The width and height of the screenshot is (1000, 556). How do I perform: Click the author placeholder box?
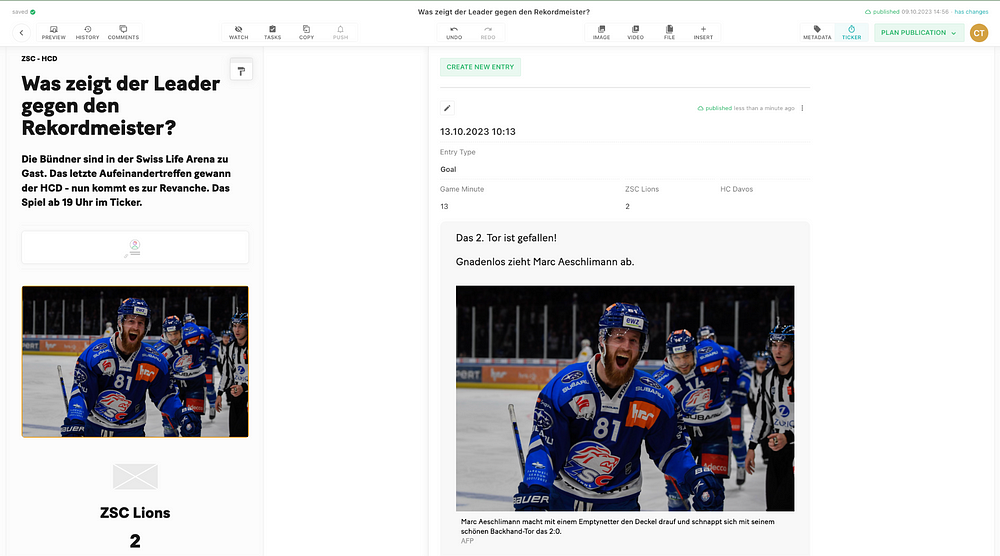point(135,247)
